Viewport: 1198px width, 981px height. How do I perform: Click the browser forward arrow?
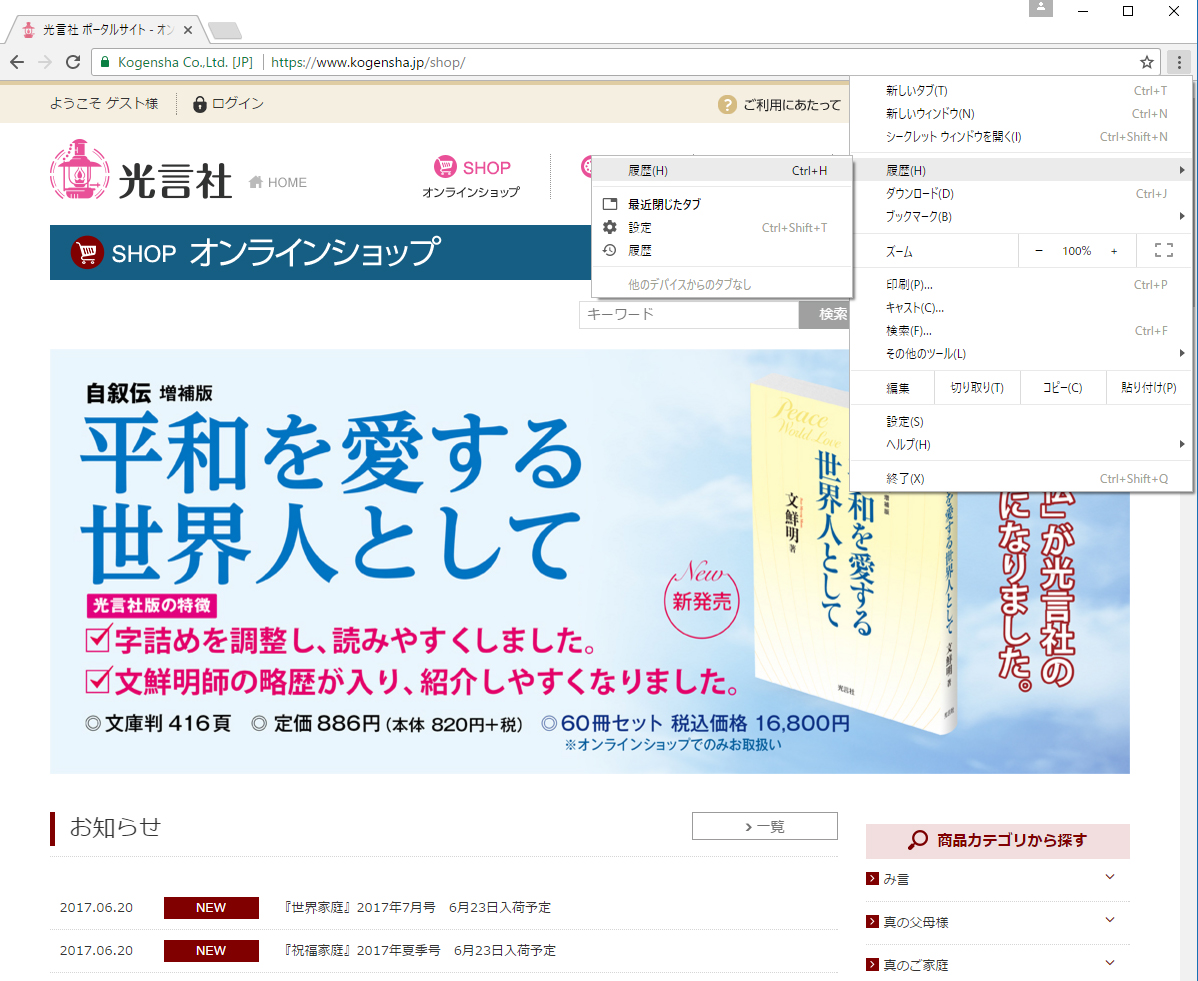45,62
